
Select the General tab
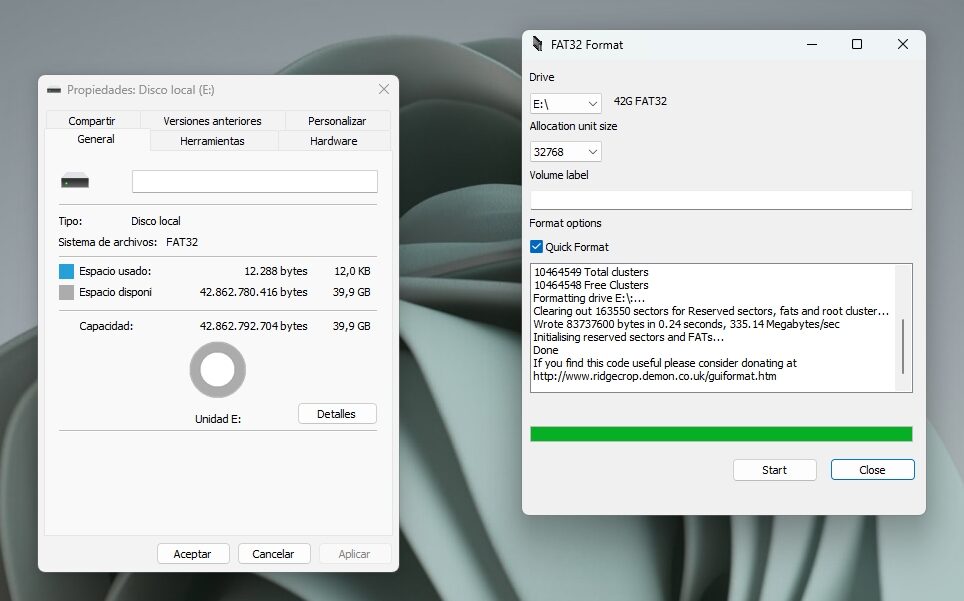click(x=96, y=139)
